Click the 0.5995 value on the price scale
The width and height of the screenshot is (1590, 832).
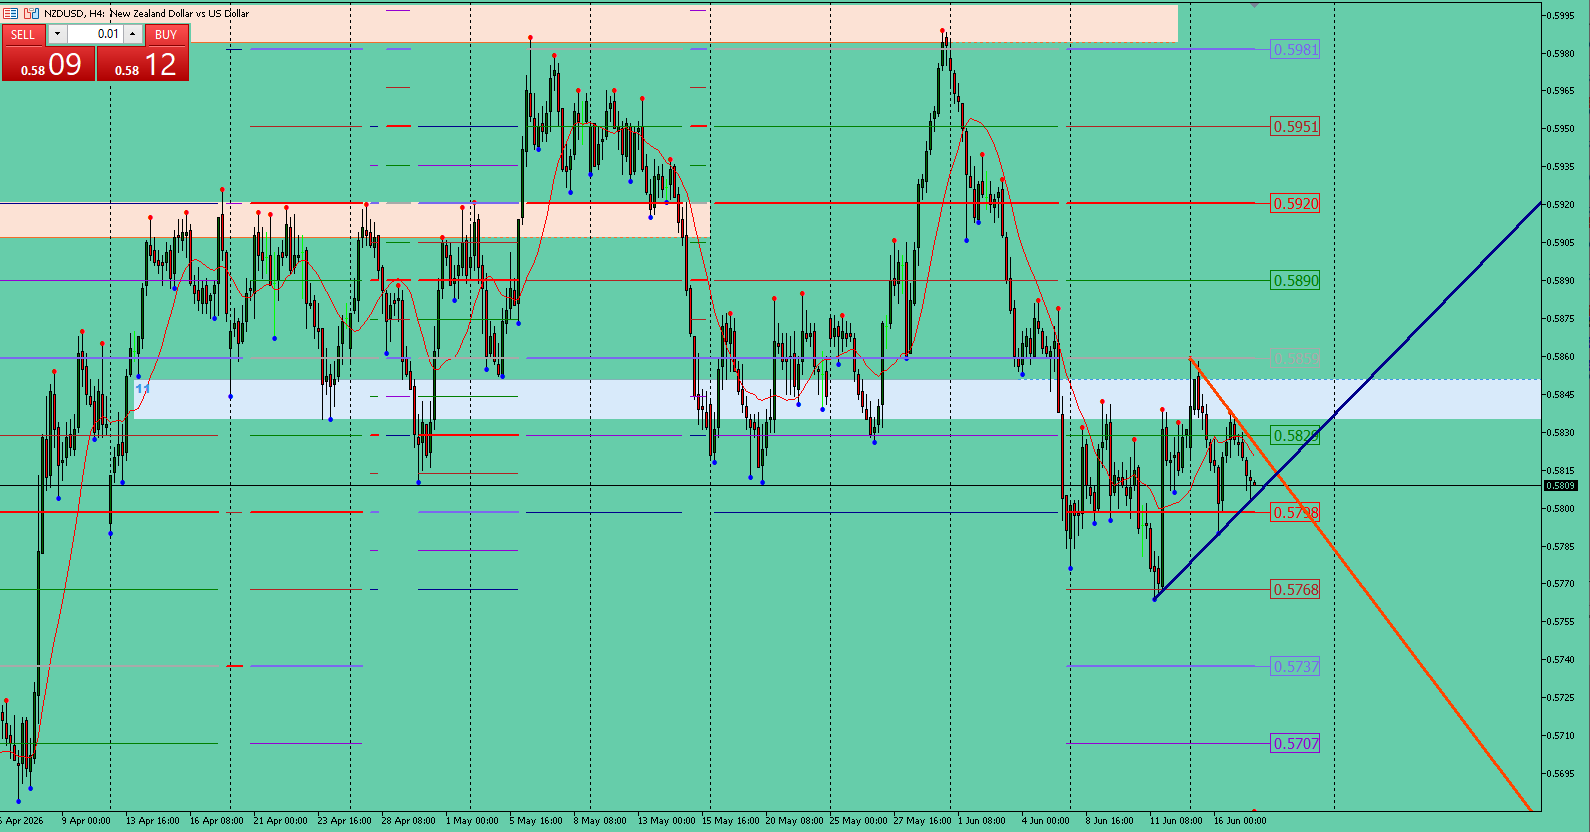[1561, 15]
